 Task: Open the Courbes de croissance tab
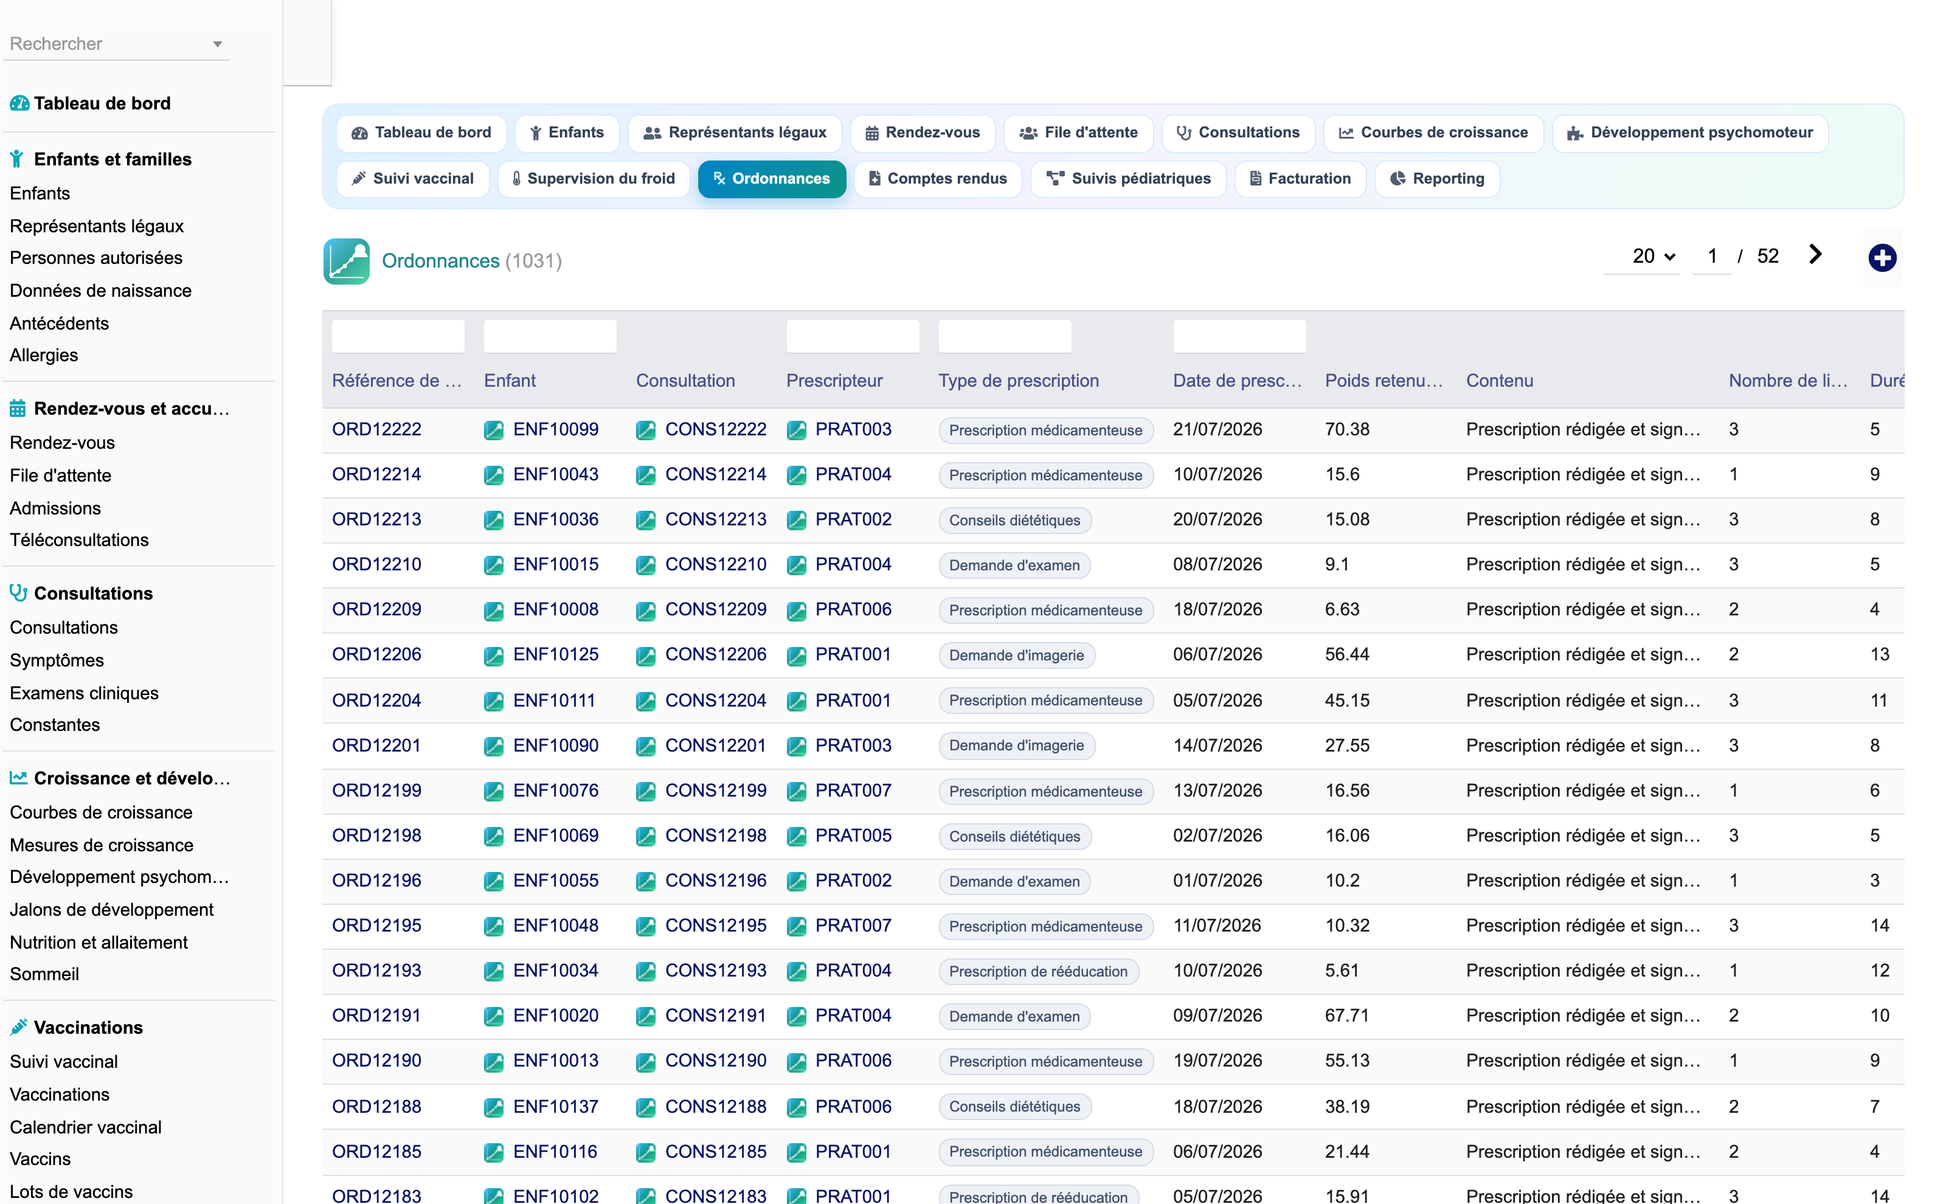[x=1433, y=133]
